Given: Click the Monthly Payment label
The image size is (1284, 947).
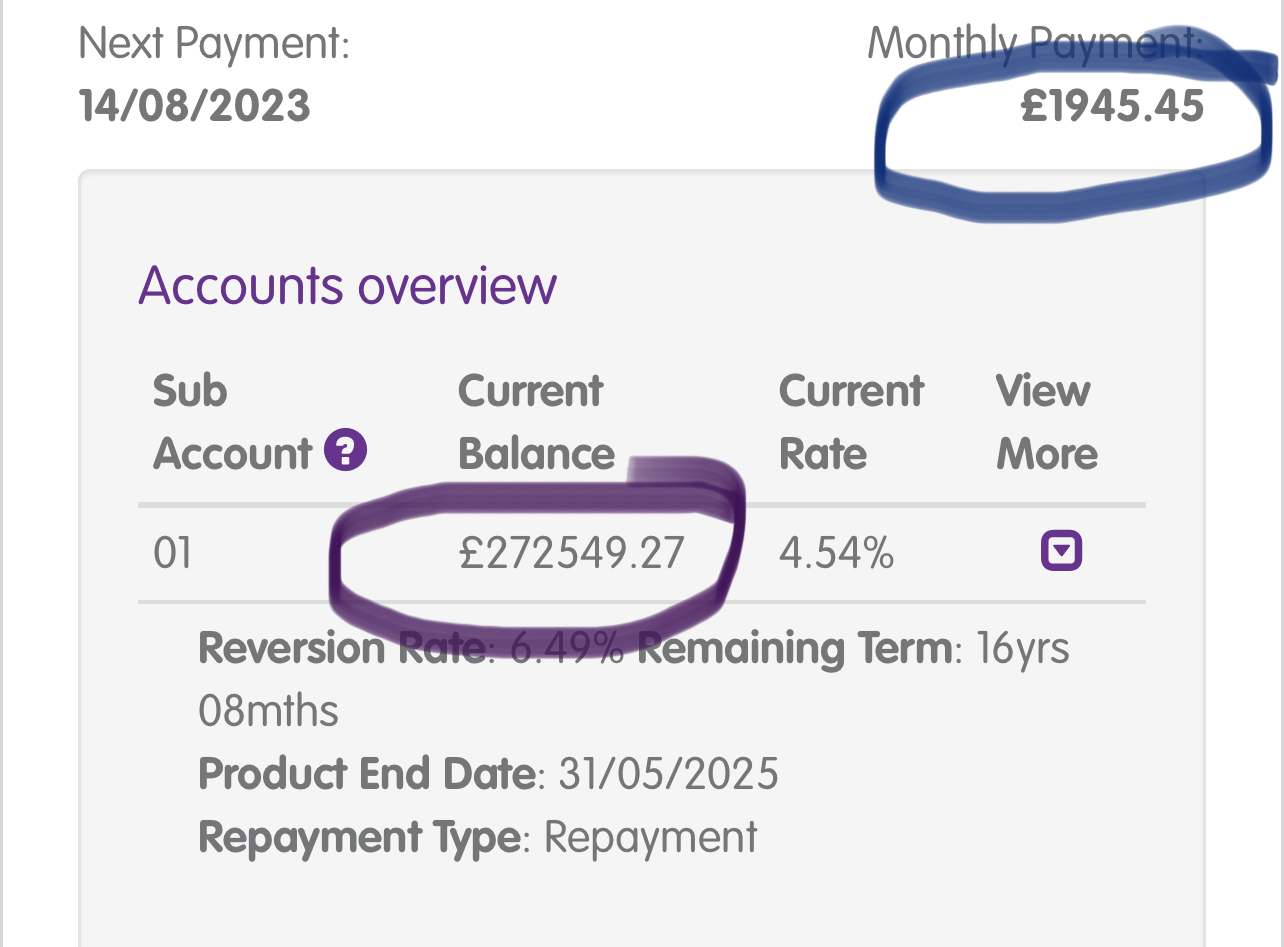Looking at the screenshot, I should [x=1036, y=45].
